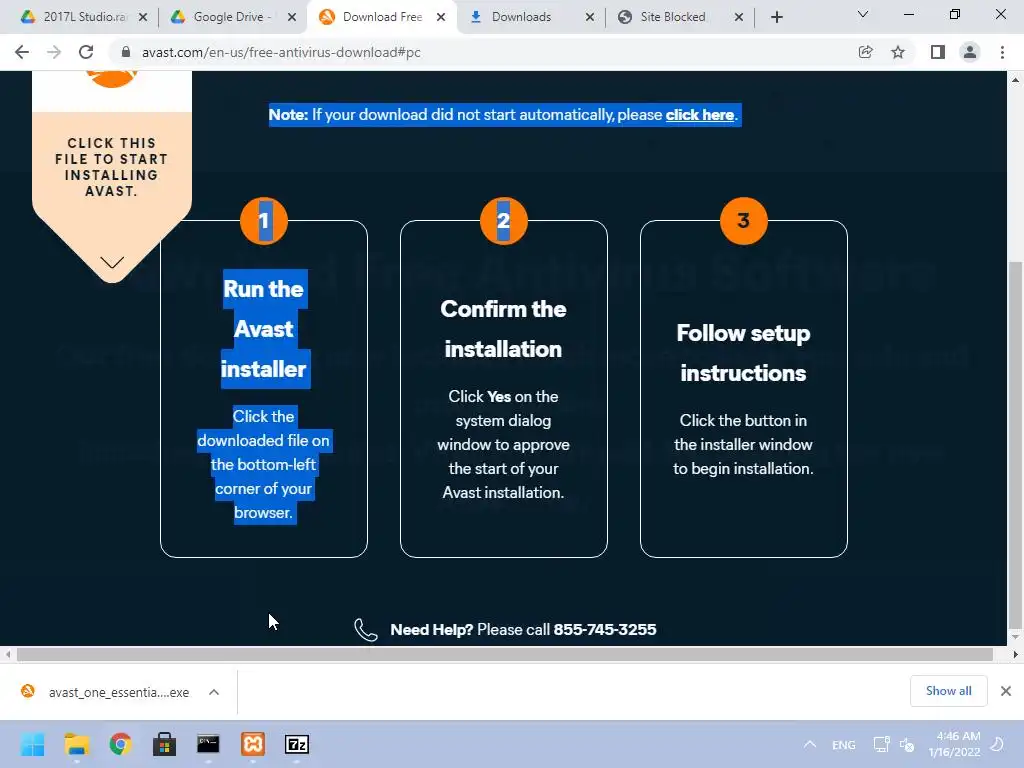Go forward to the next page
Screen dimensions: 1024x768
pyautogui.click(x=54, y=52)
